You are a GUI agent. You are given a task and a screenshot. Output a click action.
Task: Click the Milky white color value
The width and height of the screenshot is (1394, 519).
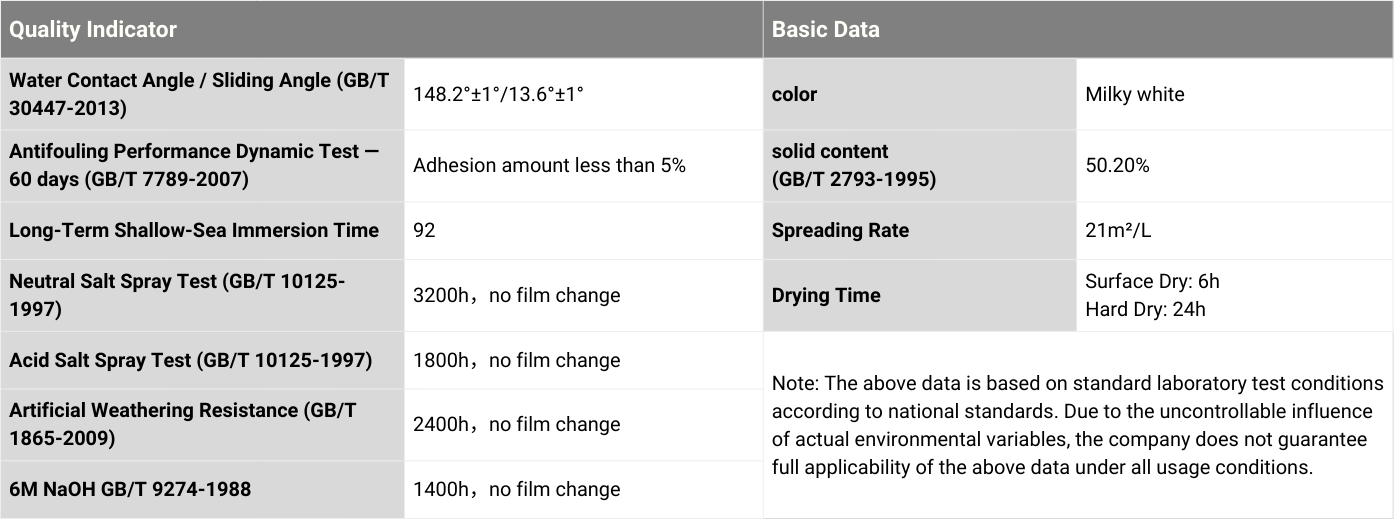[x=1134, y=95]
